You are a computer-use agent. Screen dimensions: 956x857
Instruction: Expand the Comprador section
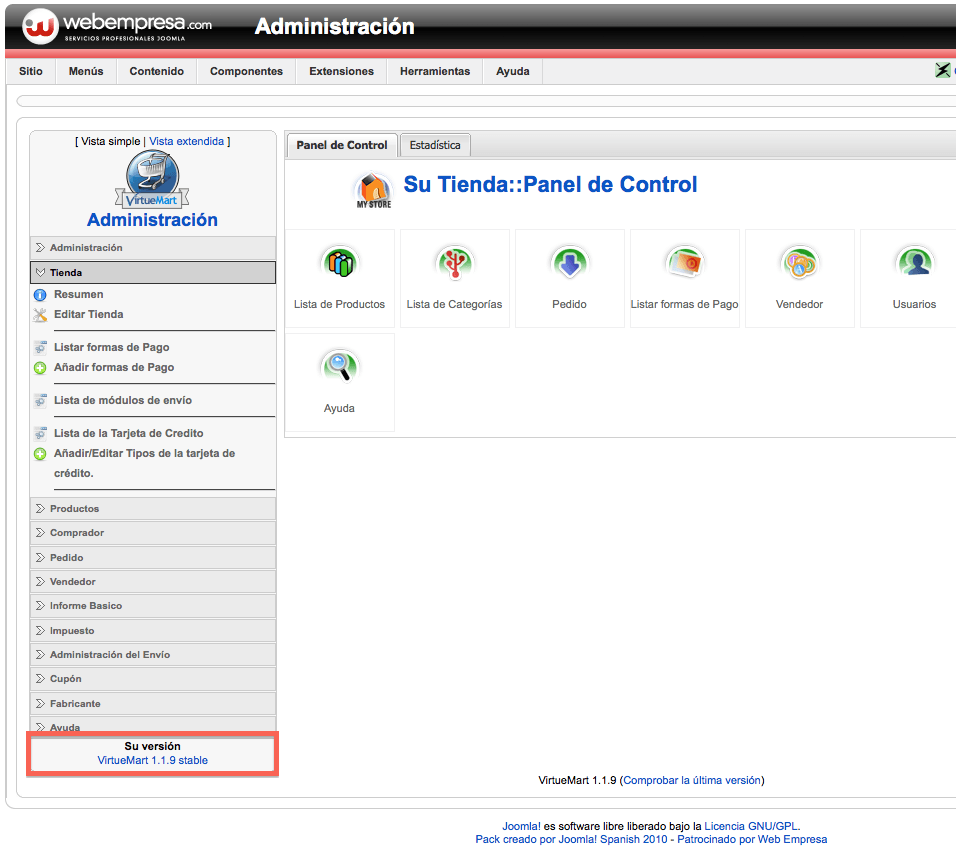[152, 533]
